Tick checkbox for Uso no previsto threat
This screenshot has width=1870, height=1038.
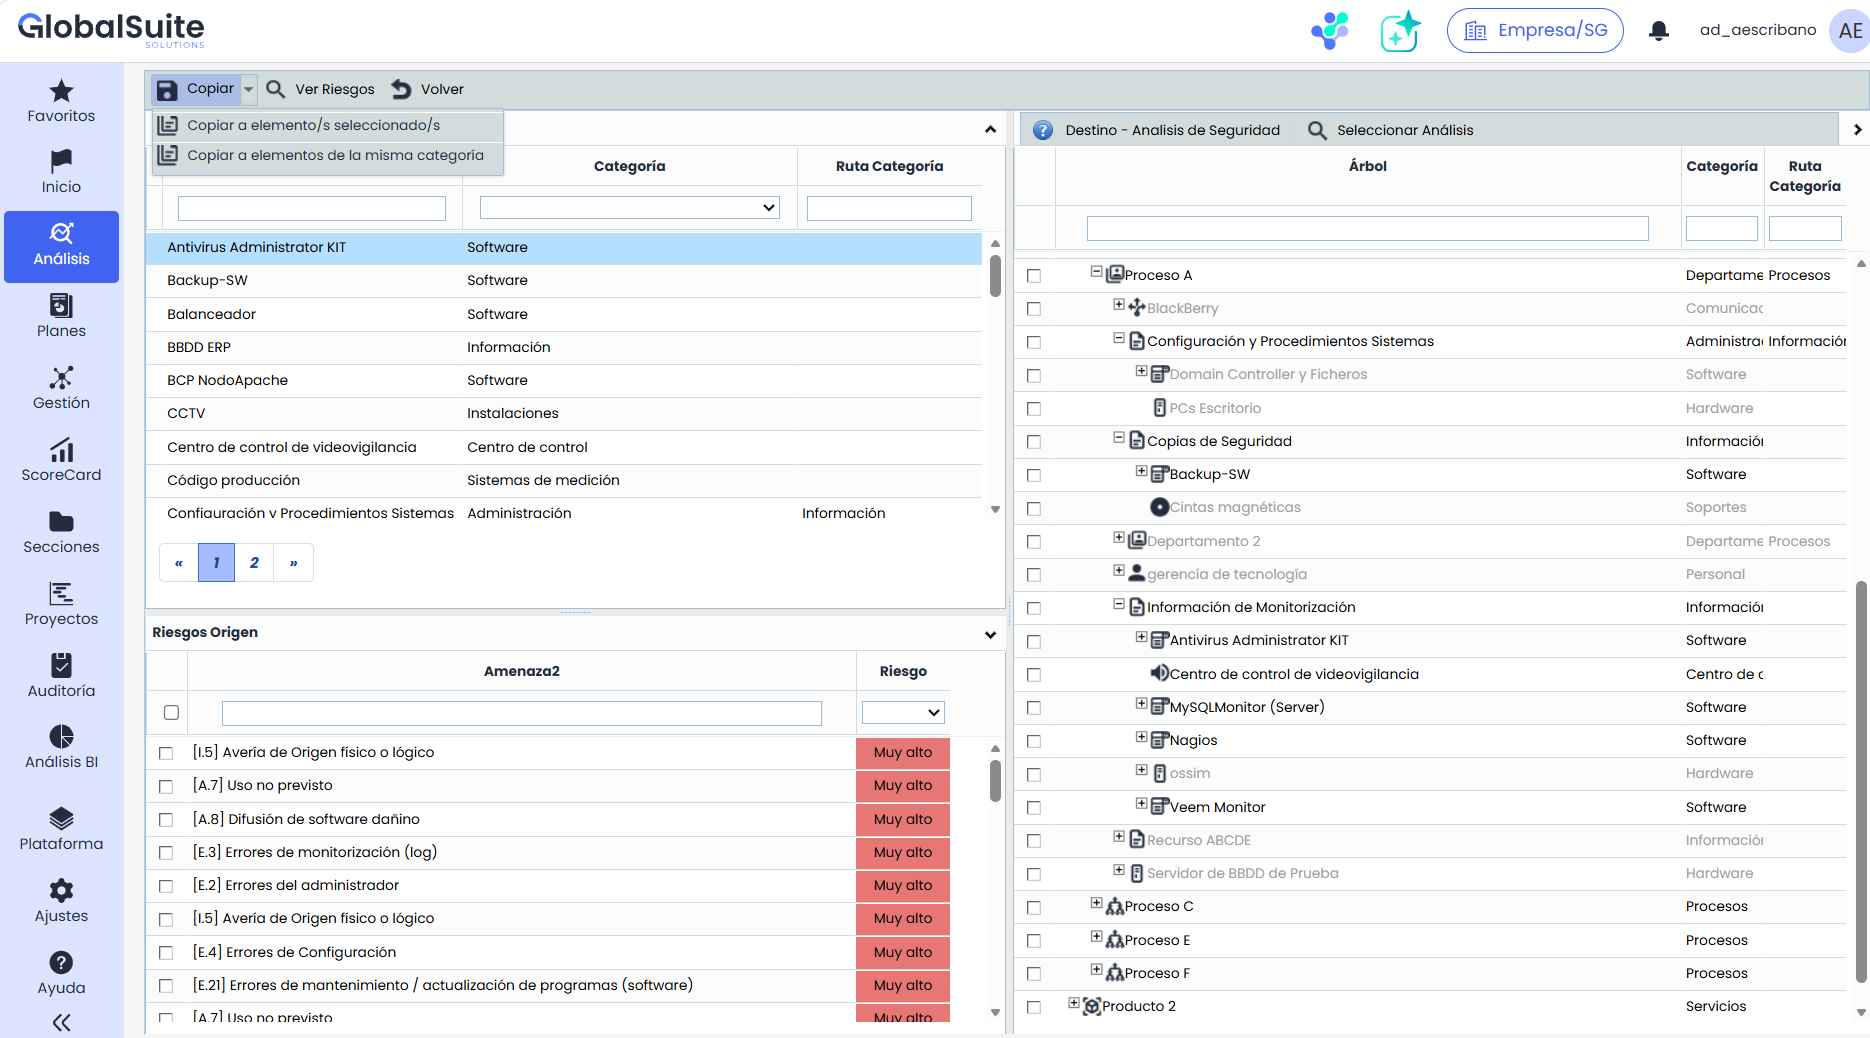tap(166, 787)
